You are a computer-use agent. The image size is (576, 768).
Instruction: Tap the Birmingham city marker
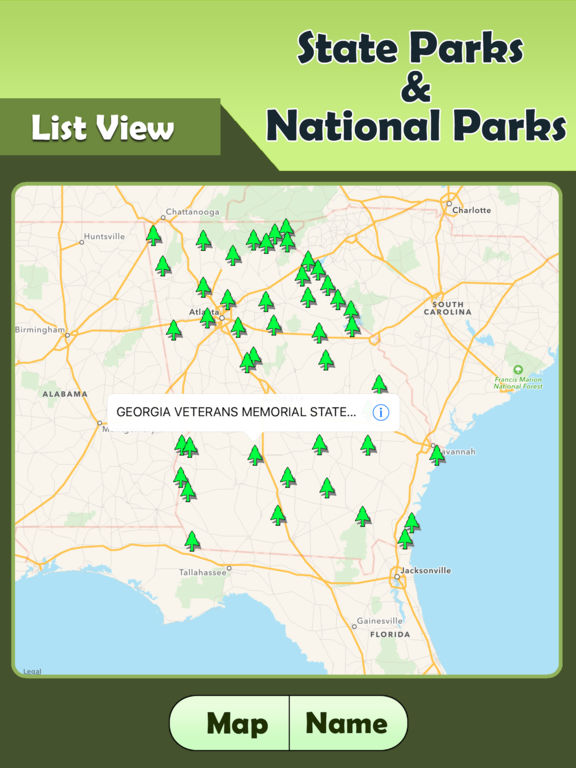pyautogui.click(x=68, y=335)
